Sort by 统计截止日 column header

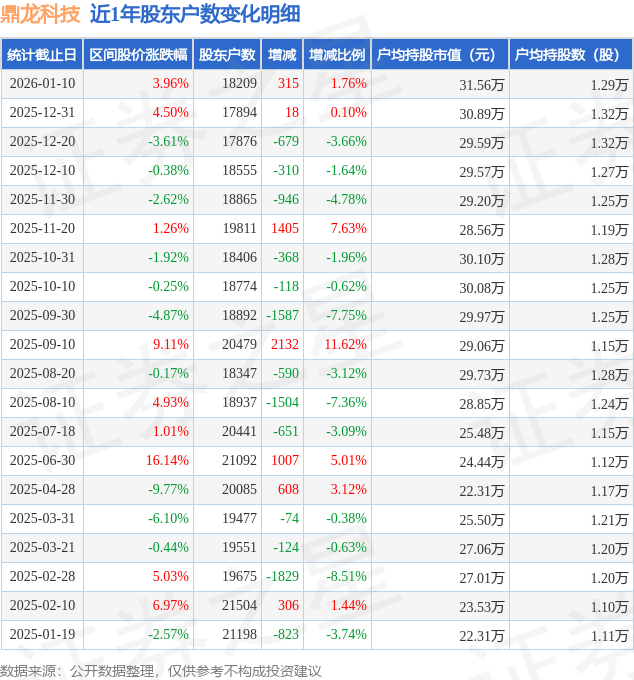click(x=41, y=55)
